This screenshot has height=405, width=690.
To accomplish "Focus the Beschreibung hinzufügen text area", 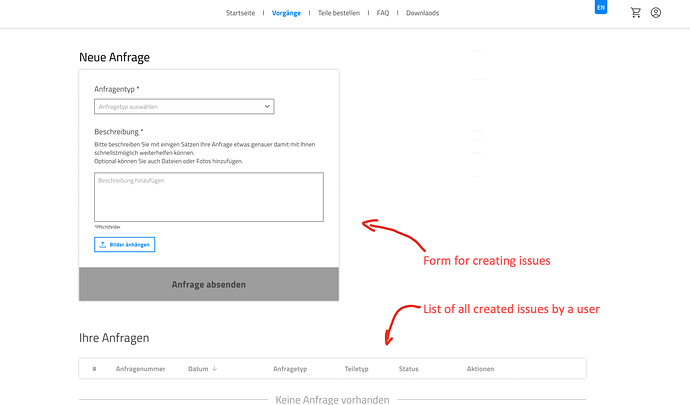I will point(209,197).
